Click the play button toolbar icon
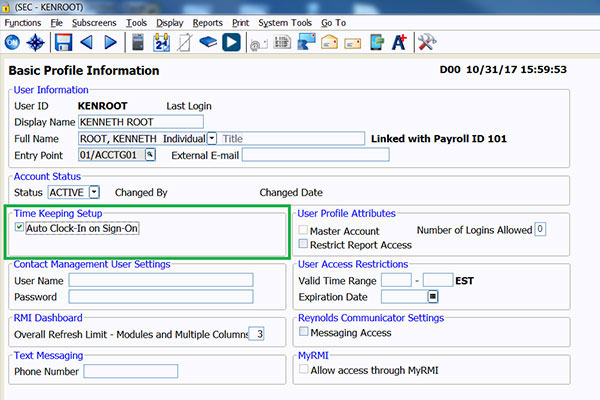 click(x=231, y=42)
